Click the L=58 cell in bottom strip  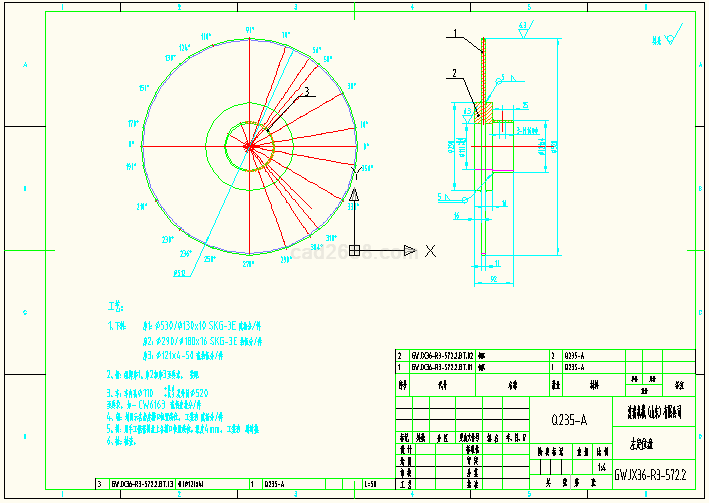pyautogui.click(x=369, y=484)
